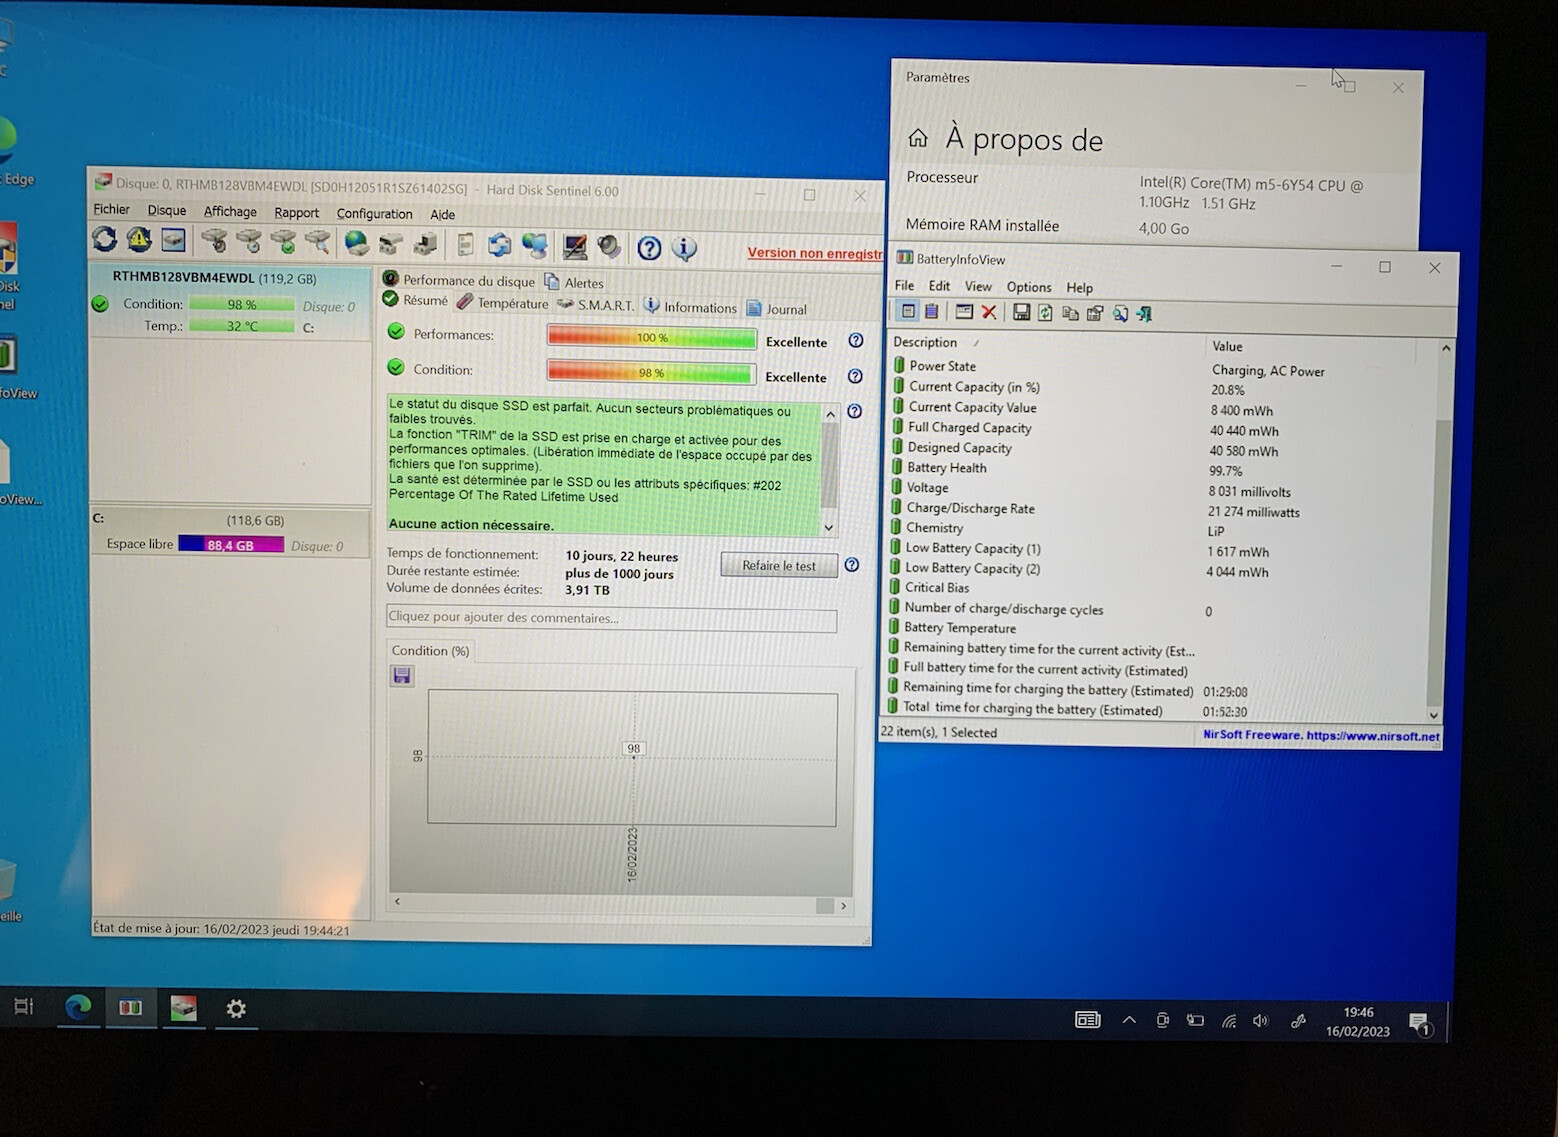Click BatteryInfoView list scroll down arrow

click(1434, 715)
